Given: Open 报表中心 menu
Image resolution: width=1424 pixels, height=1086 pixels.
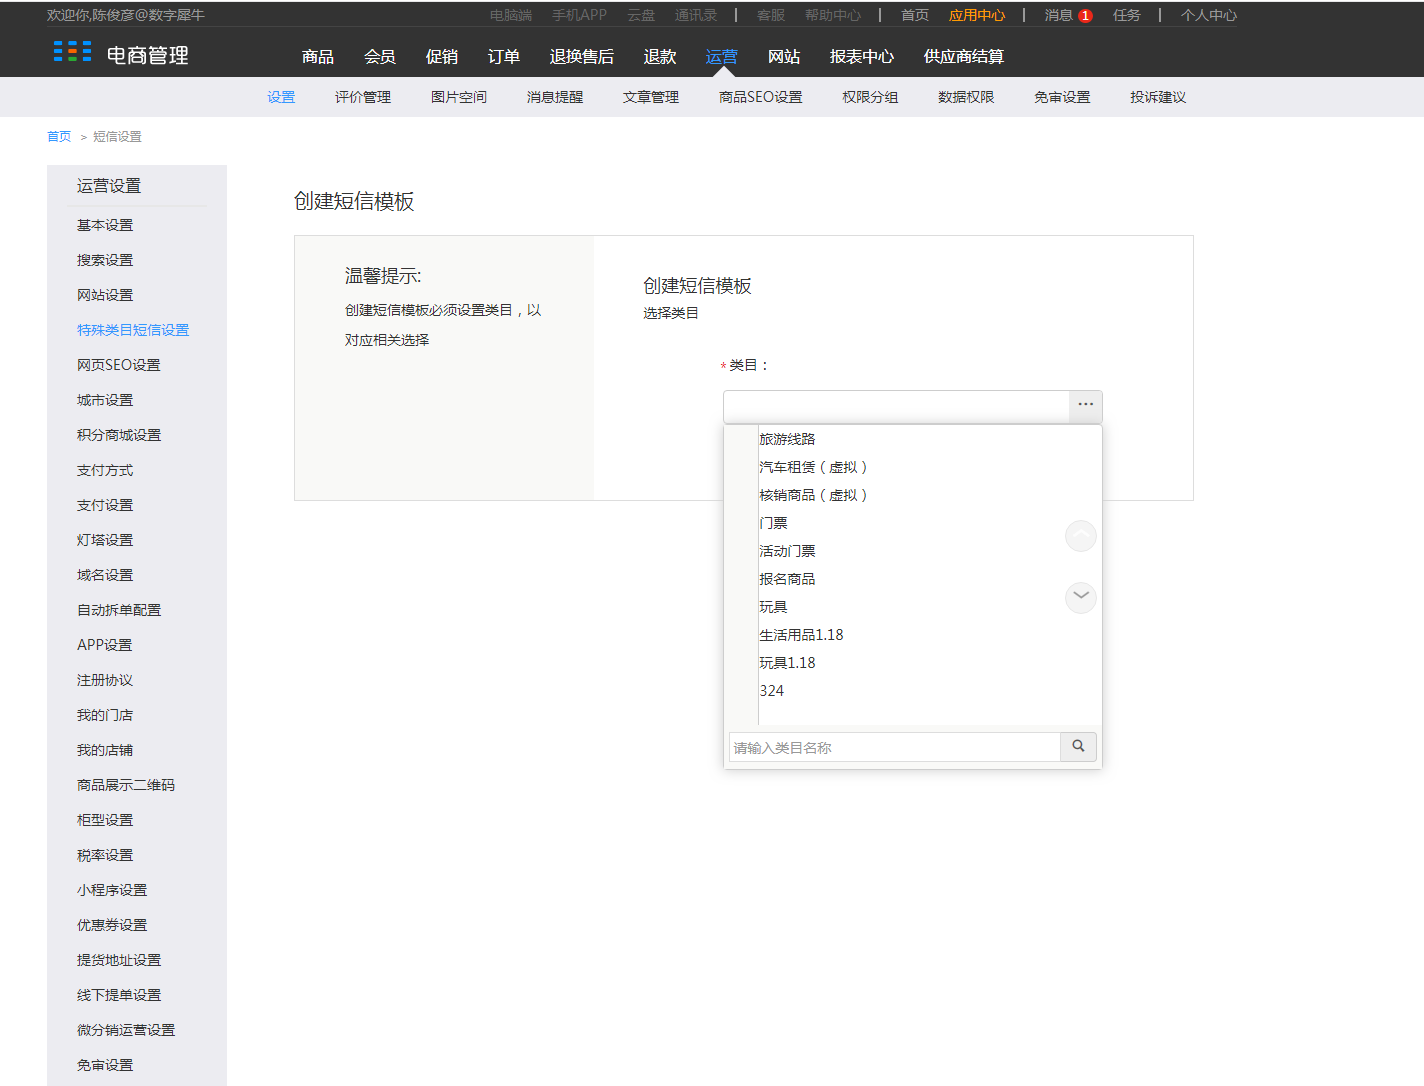Looking at the screenshot, I should tap(862, 56).
